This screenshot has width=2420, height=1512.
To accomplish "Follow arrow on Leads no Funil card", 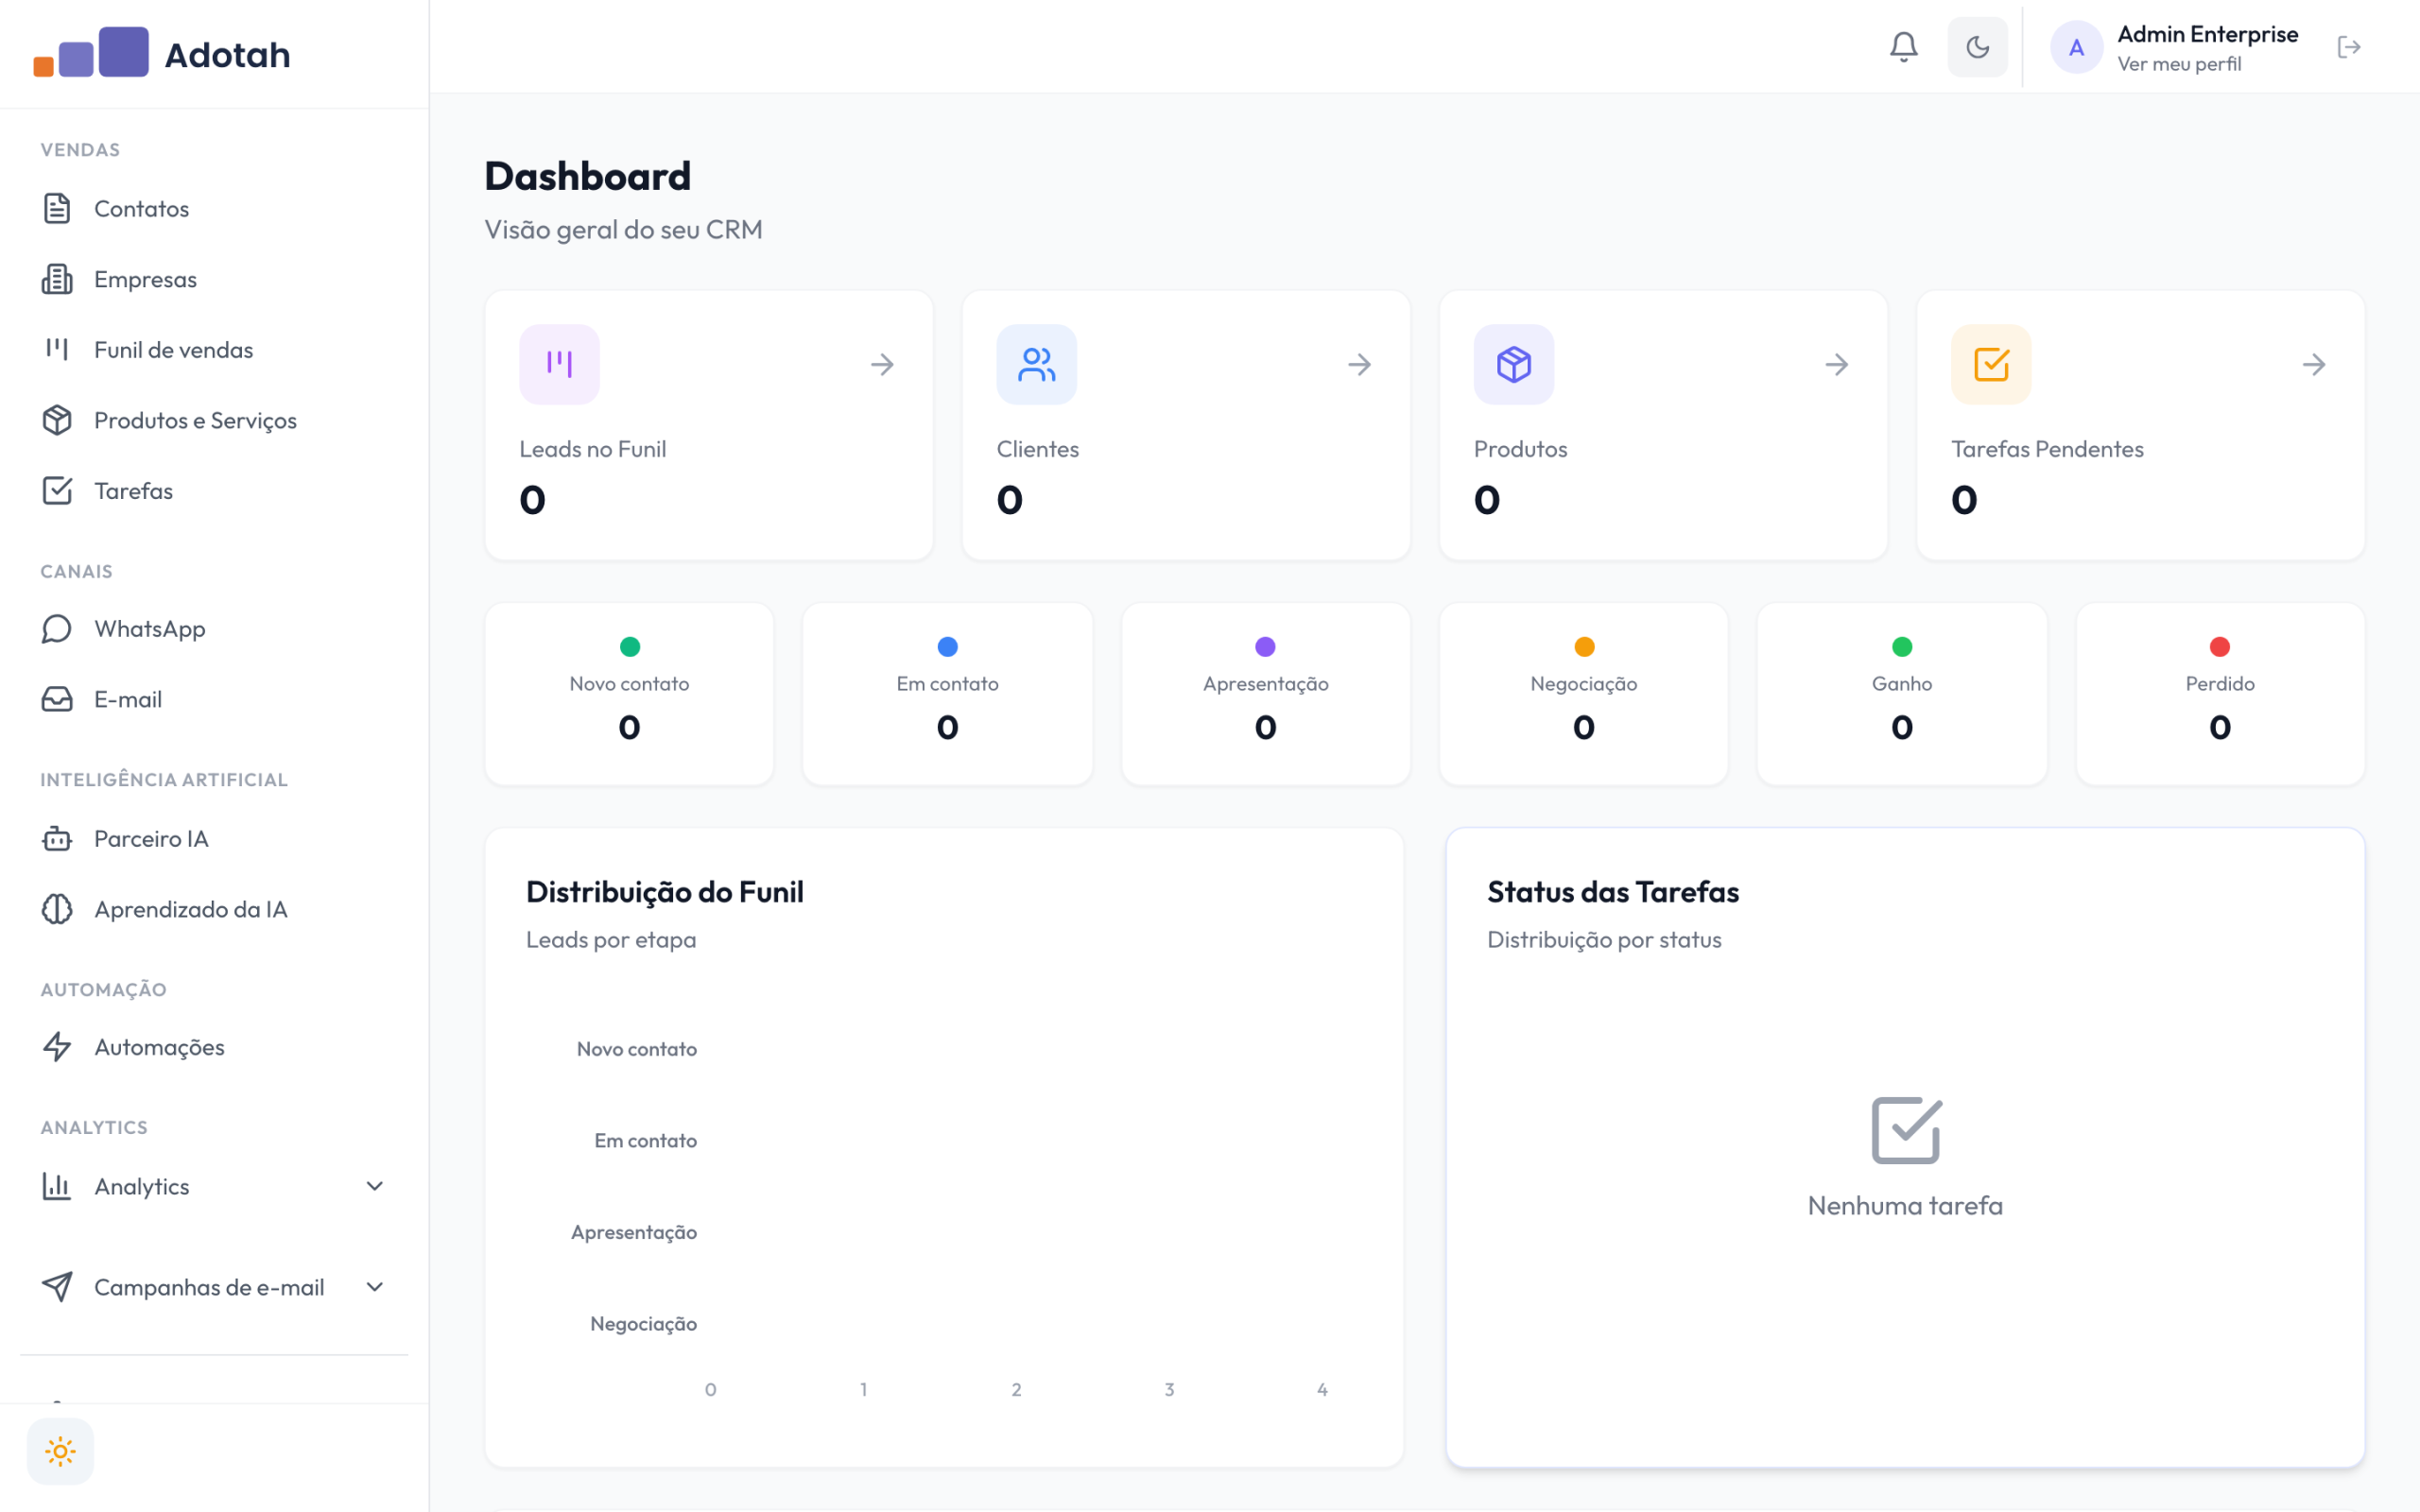I will pyautogui.click(x=882, y=364).
